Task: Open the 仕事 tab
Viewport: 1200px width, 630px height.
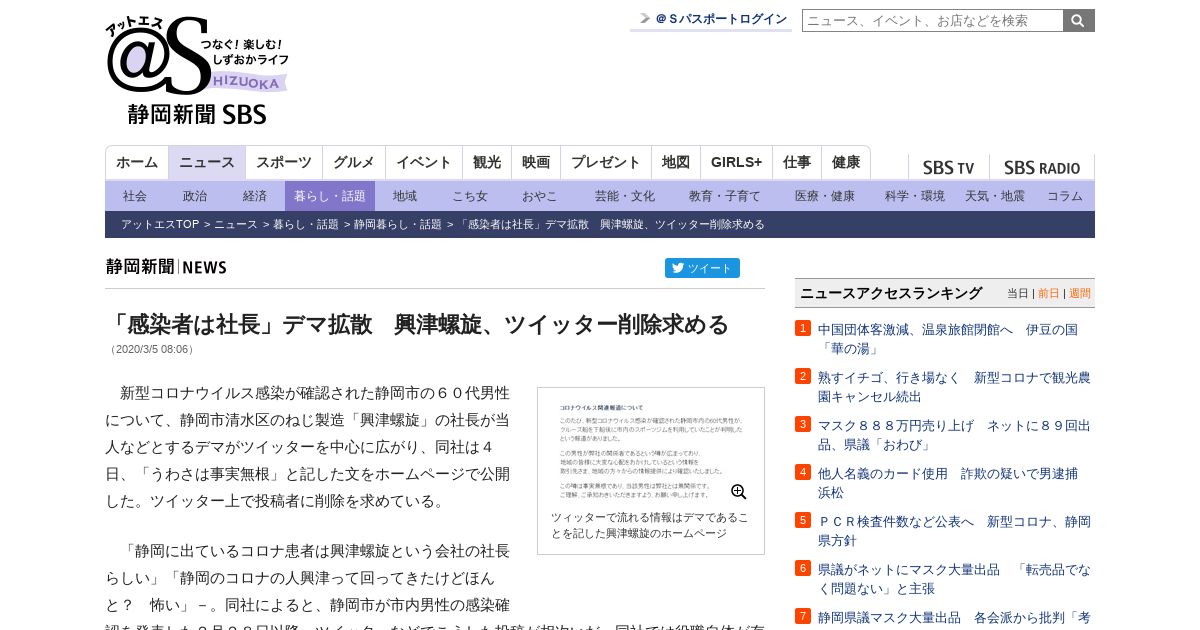Action: click(x=797, y=163)
